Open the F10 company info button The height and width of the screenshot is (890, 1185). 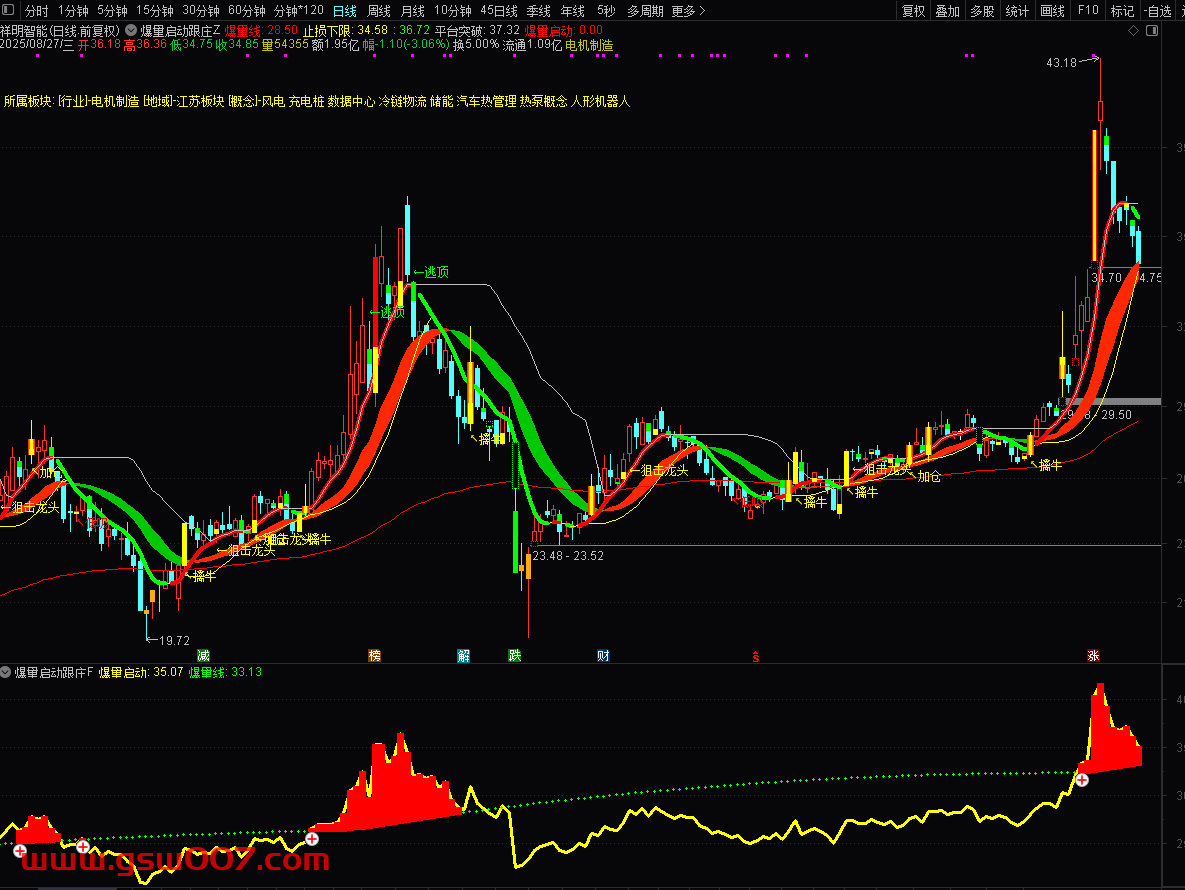1088,11
